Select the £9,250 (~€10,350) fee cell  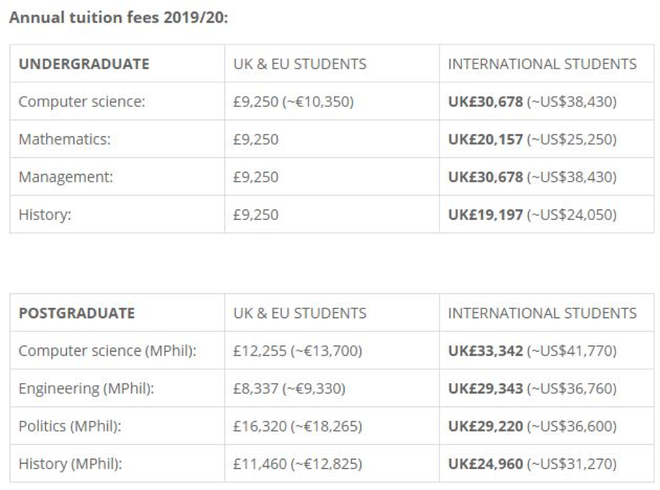(293, 101)
